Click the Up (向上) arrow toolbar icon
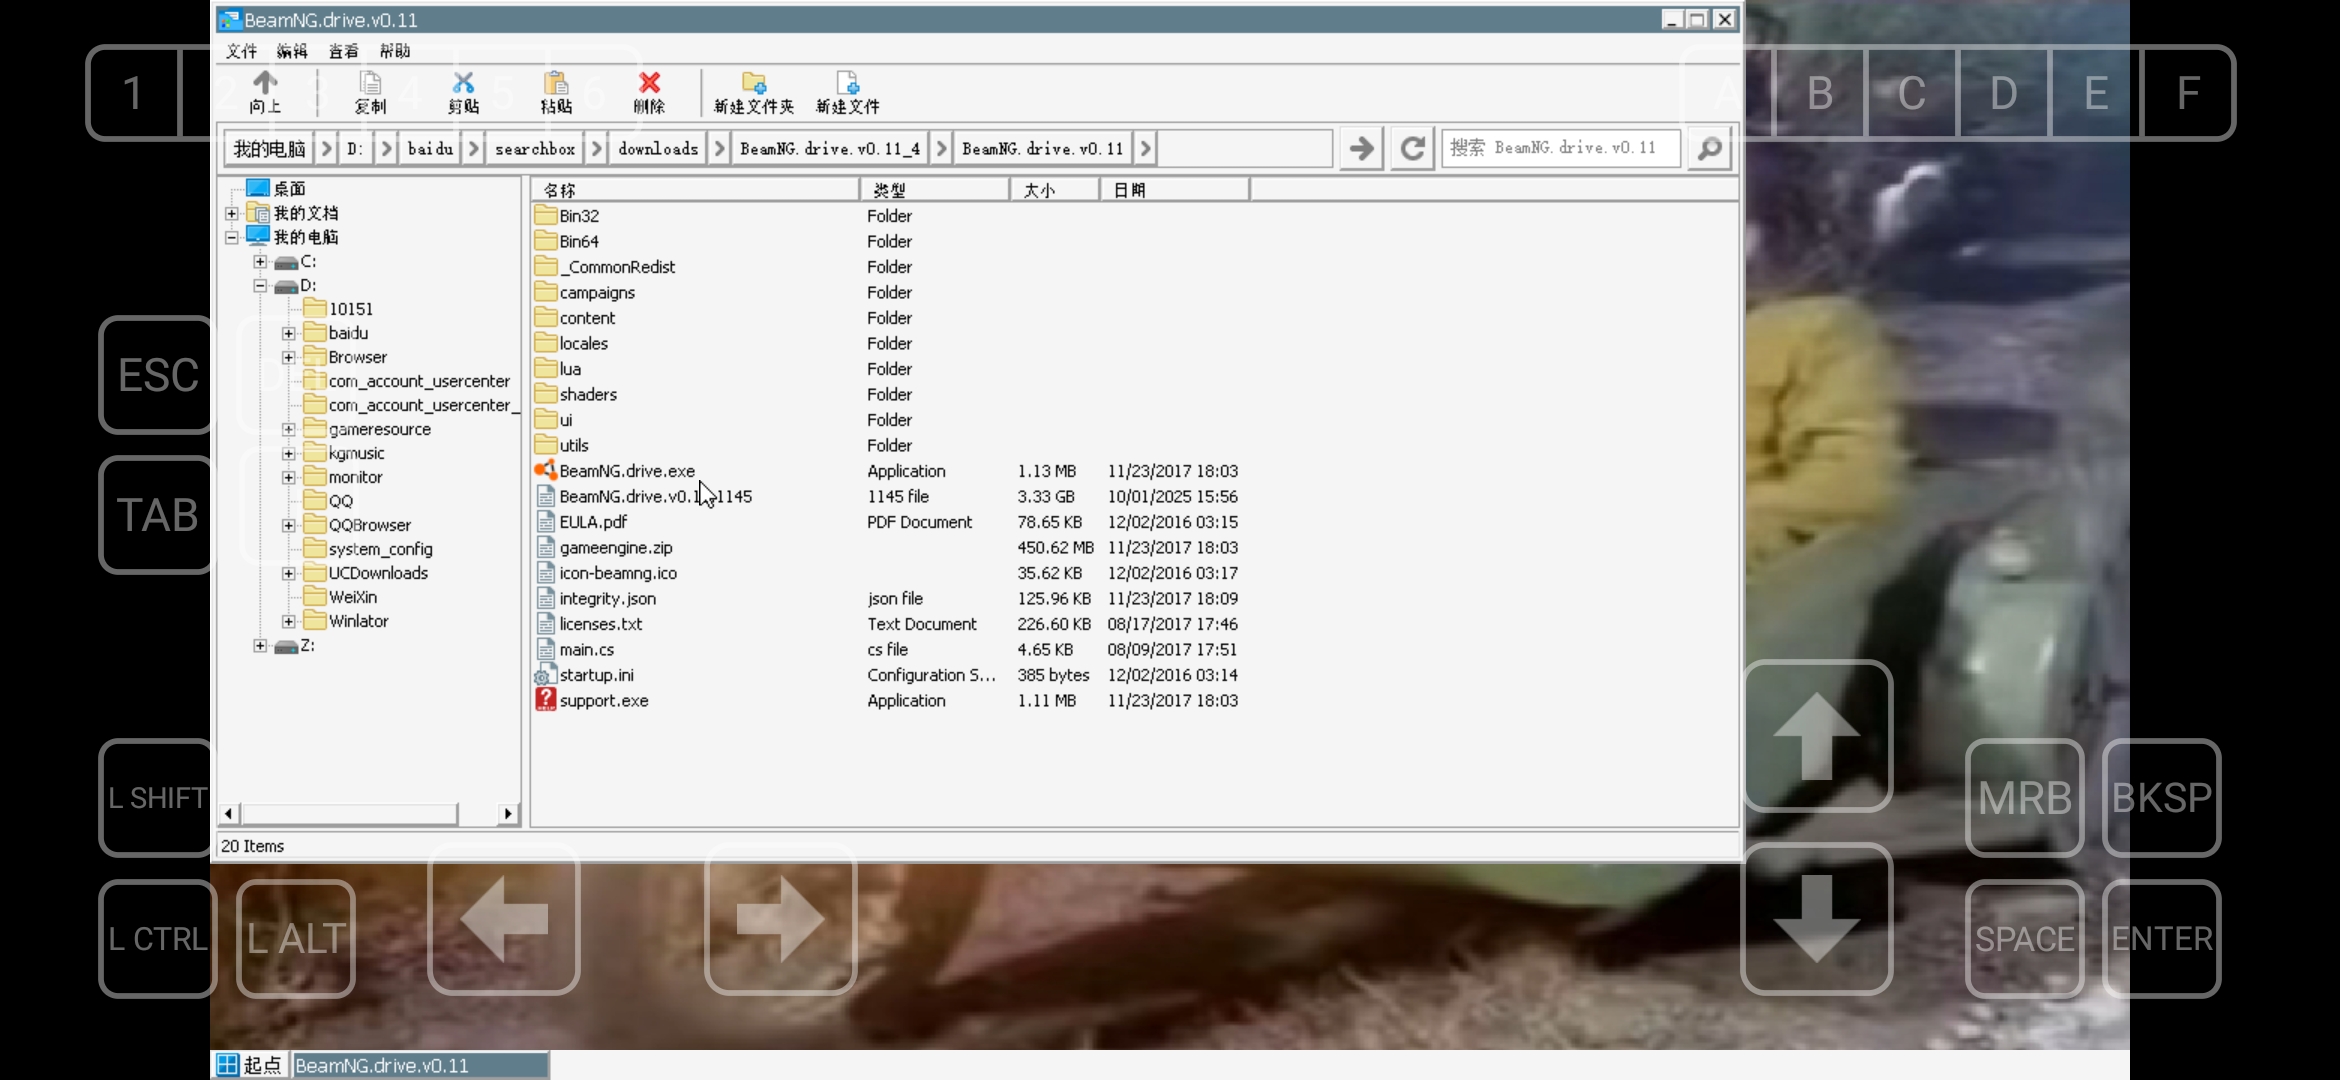The width and height of the screenshot is (2340, 1080). click(x=265, y=84)
